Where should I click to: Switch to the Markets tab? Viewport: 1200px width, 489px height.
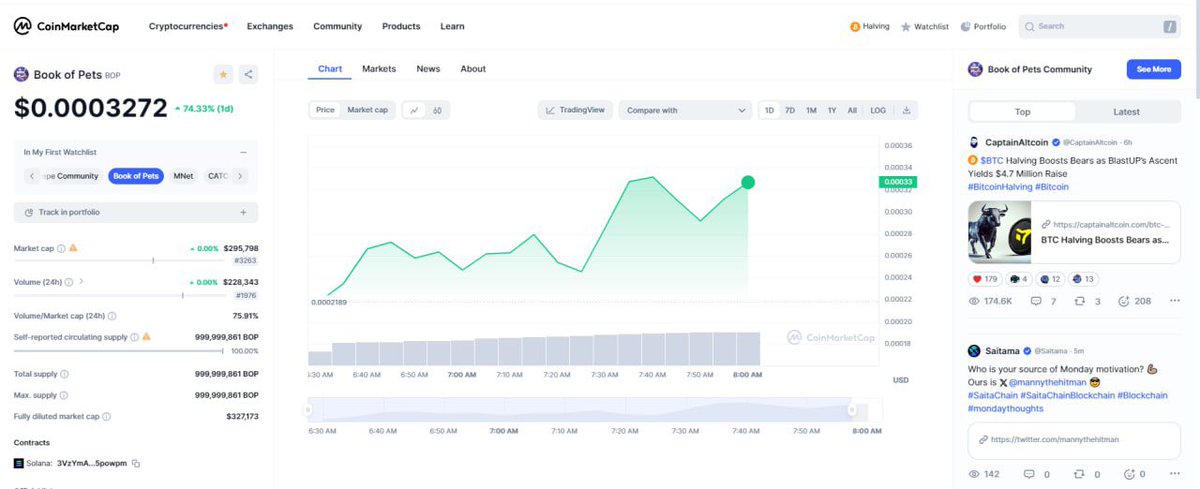[379, 69]
